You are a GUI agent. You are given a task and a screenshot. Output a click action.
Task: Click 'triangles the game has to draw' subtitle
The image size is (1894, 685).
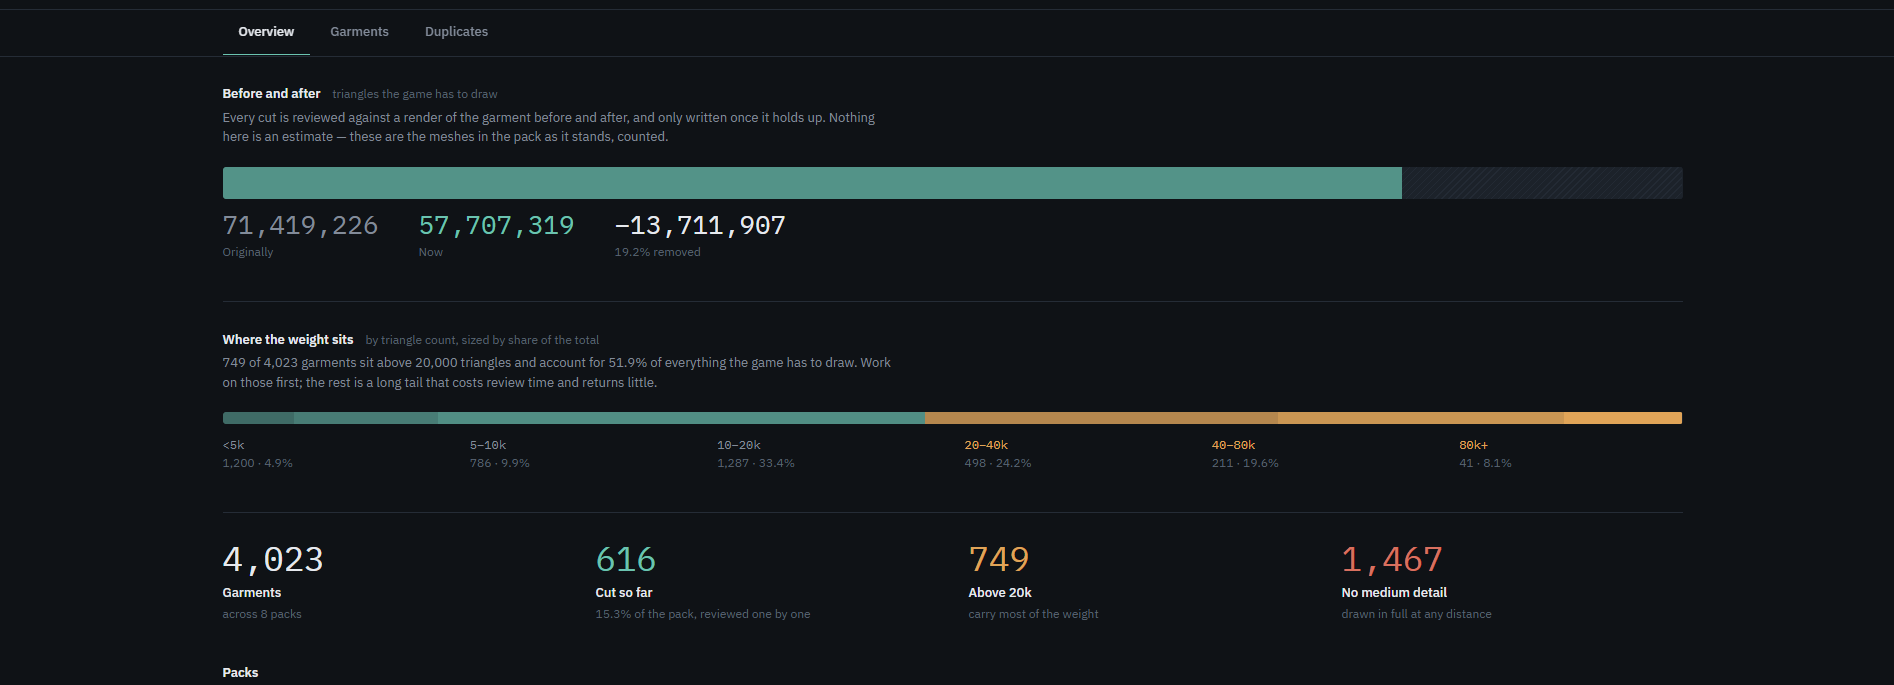[x=415, y=94]
